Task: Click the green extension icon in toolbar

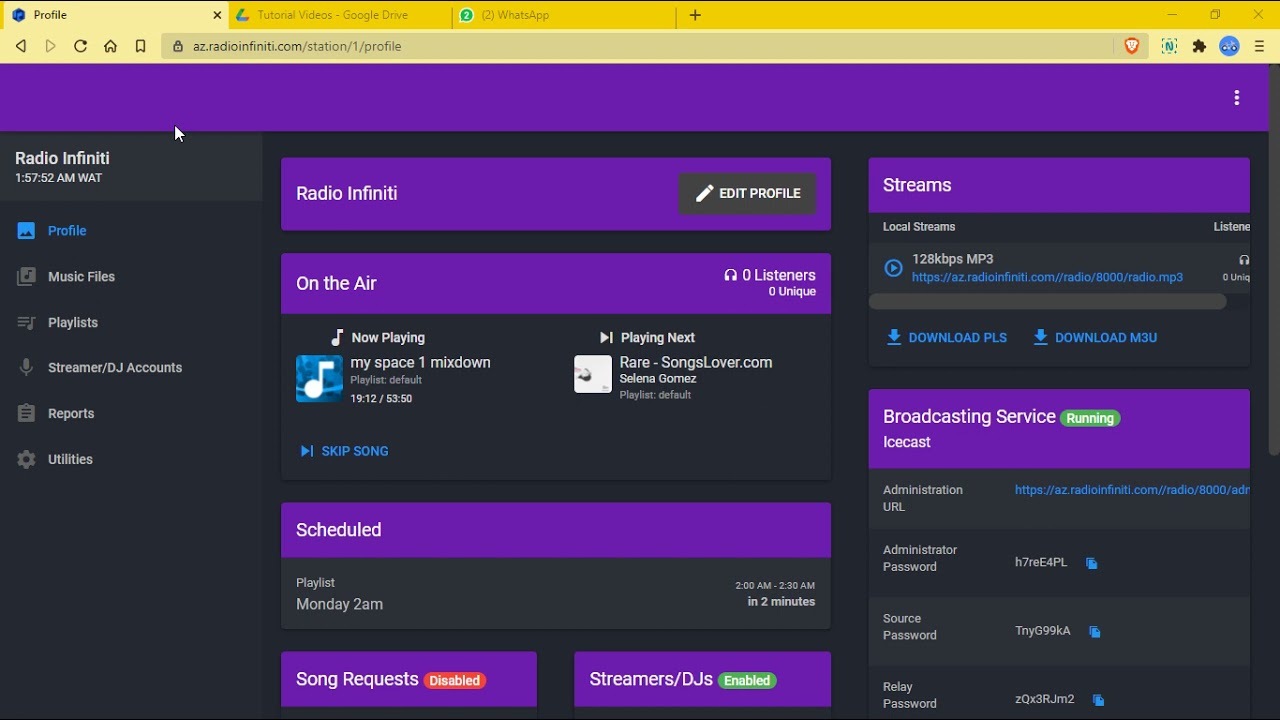Action: pos(1169,46)
